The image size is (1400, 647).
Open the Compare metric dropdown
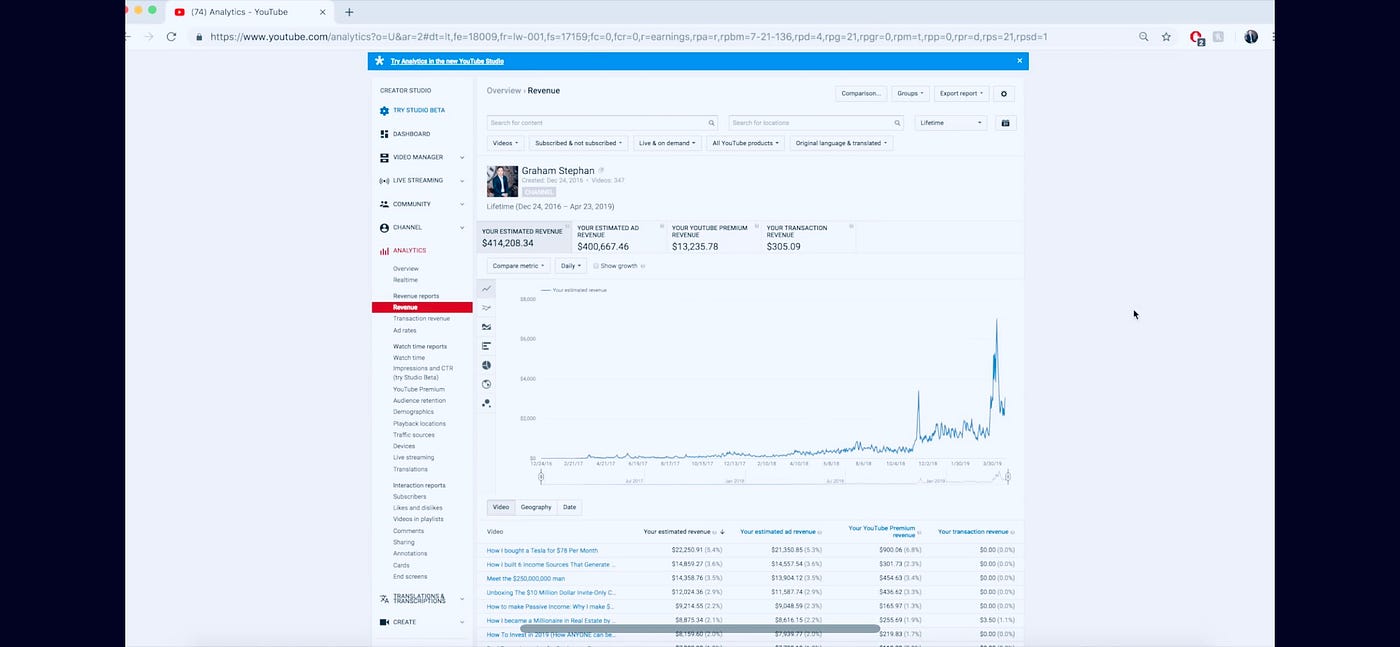518,266
